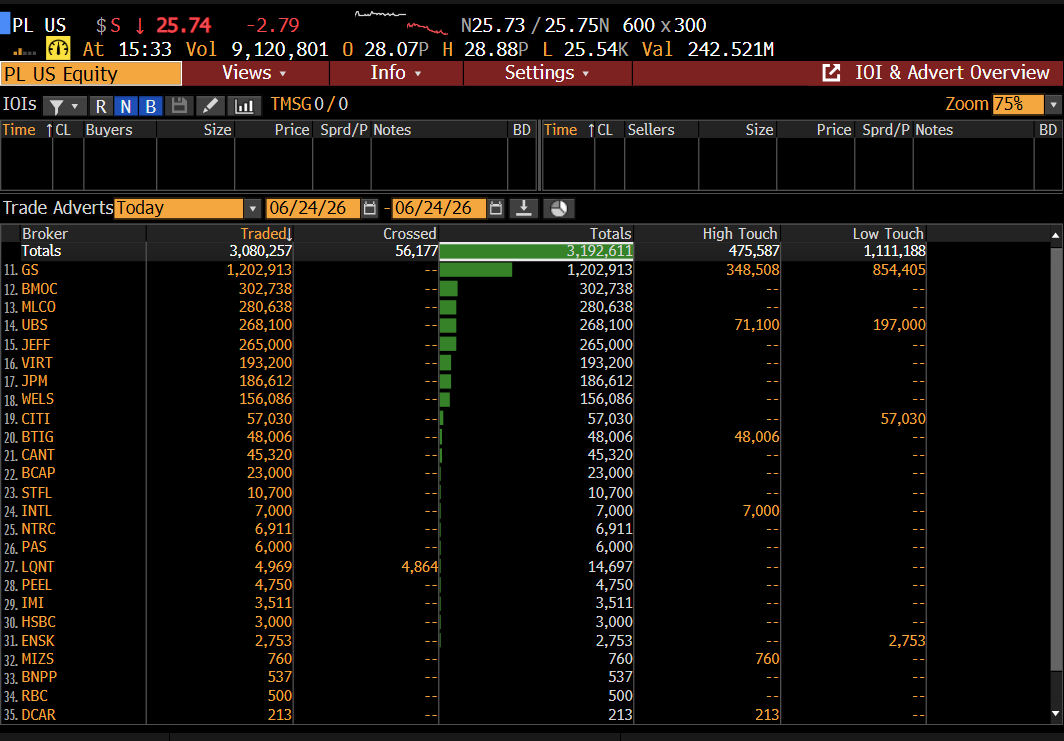1064x741 pixels.
Task: Open the Settings menu
Action: [x=547, y=73]
